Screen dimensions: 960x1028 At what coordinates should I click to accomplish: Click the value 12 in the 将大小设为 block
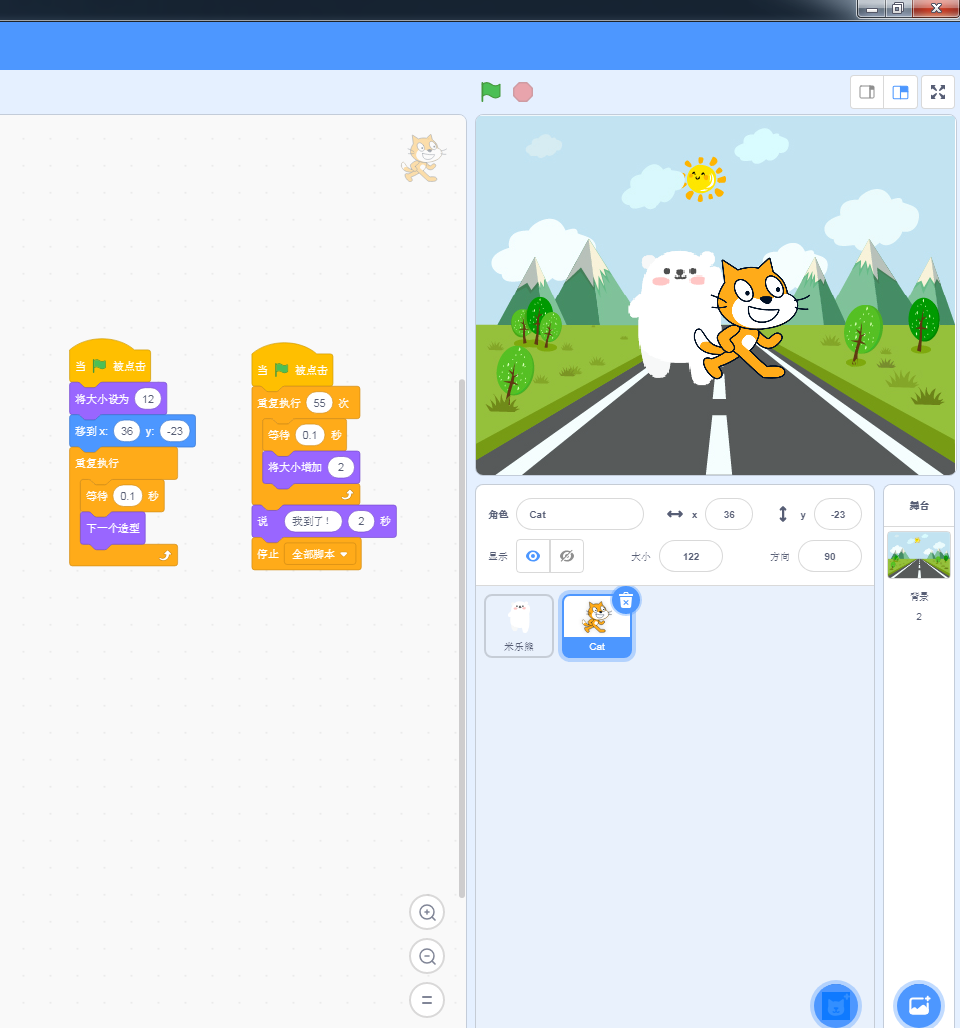coord(148,399)
